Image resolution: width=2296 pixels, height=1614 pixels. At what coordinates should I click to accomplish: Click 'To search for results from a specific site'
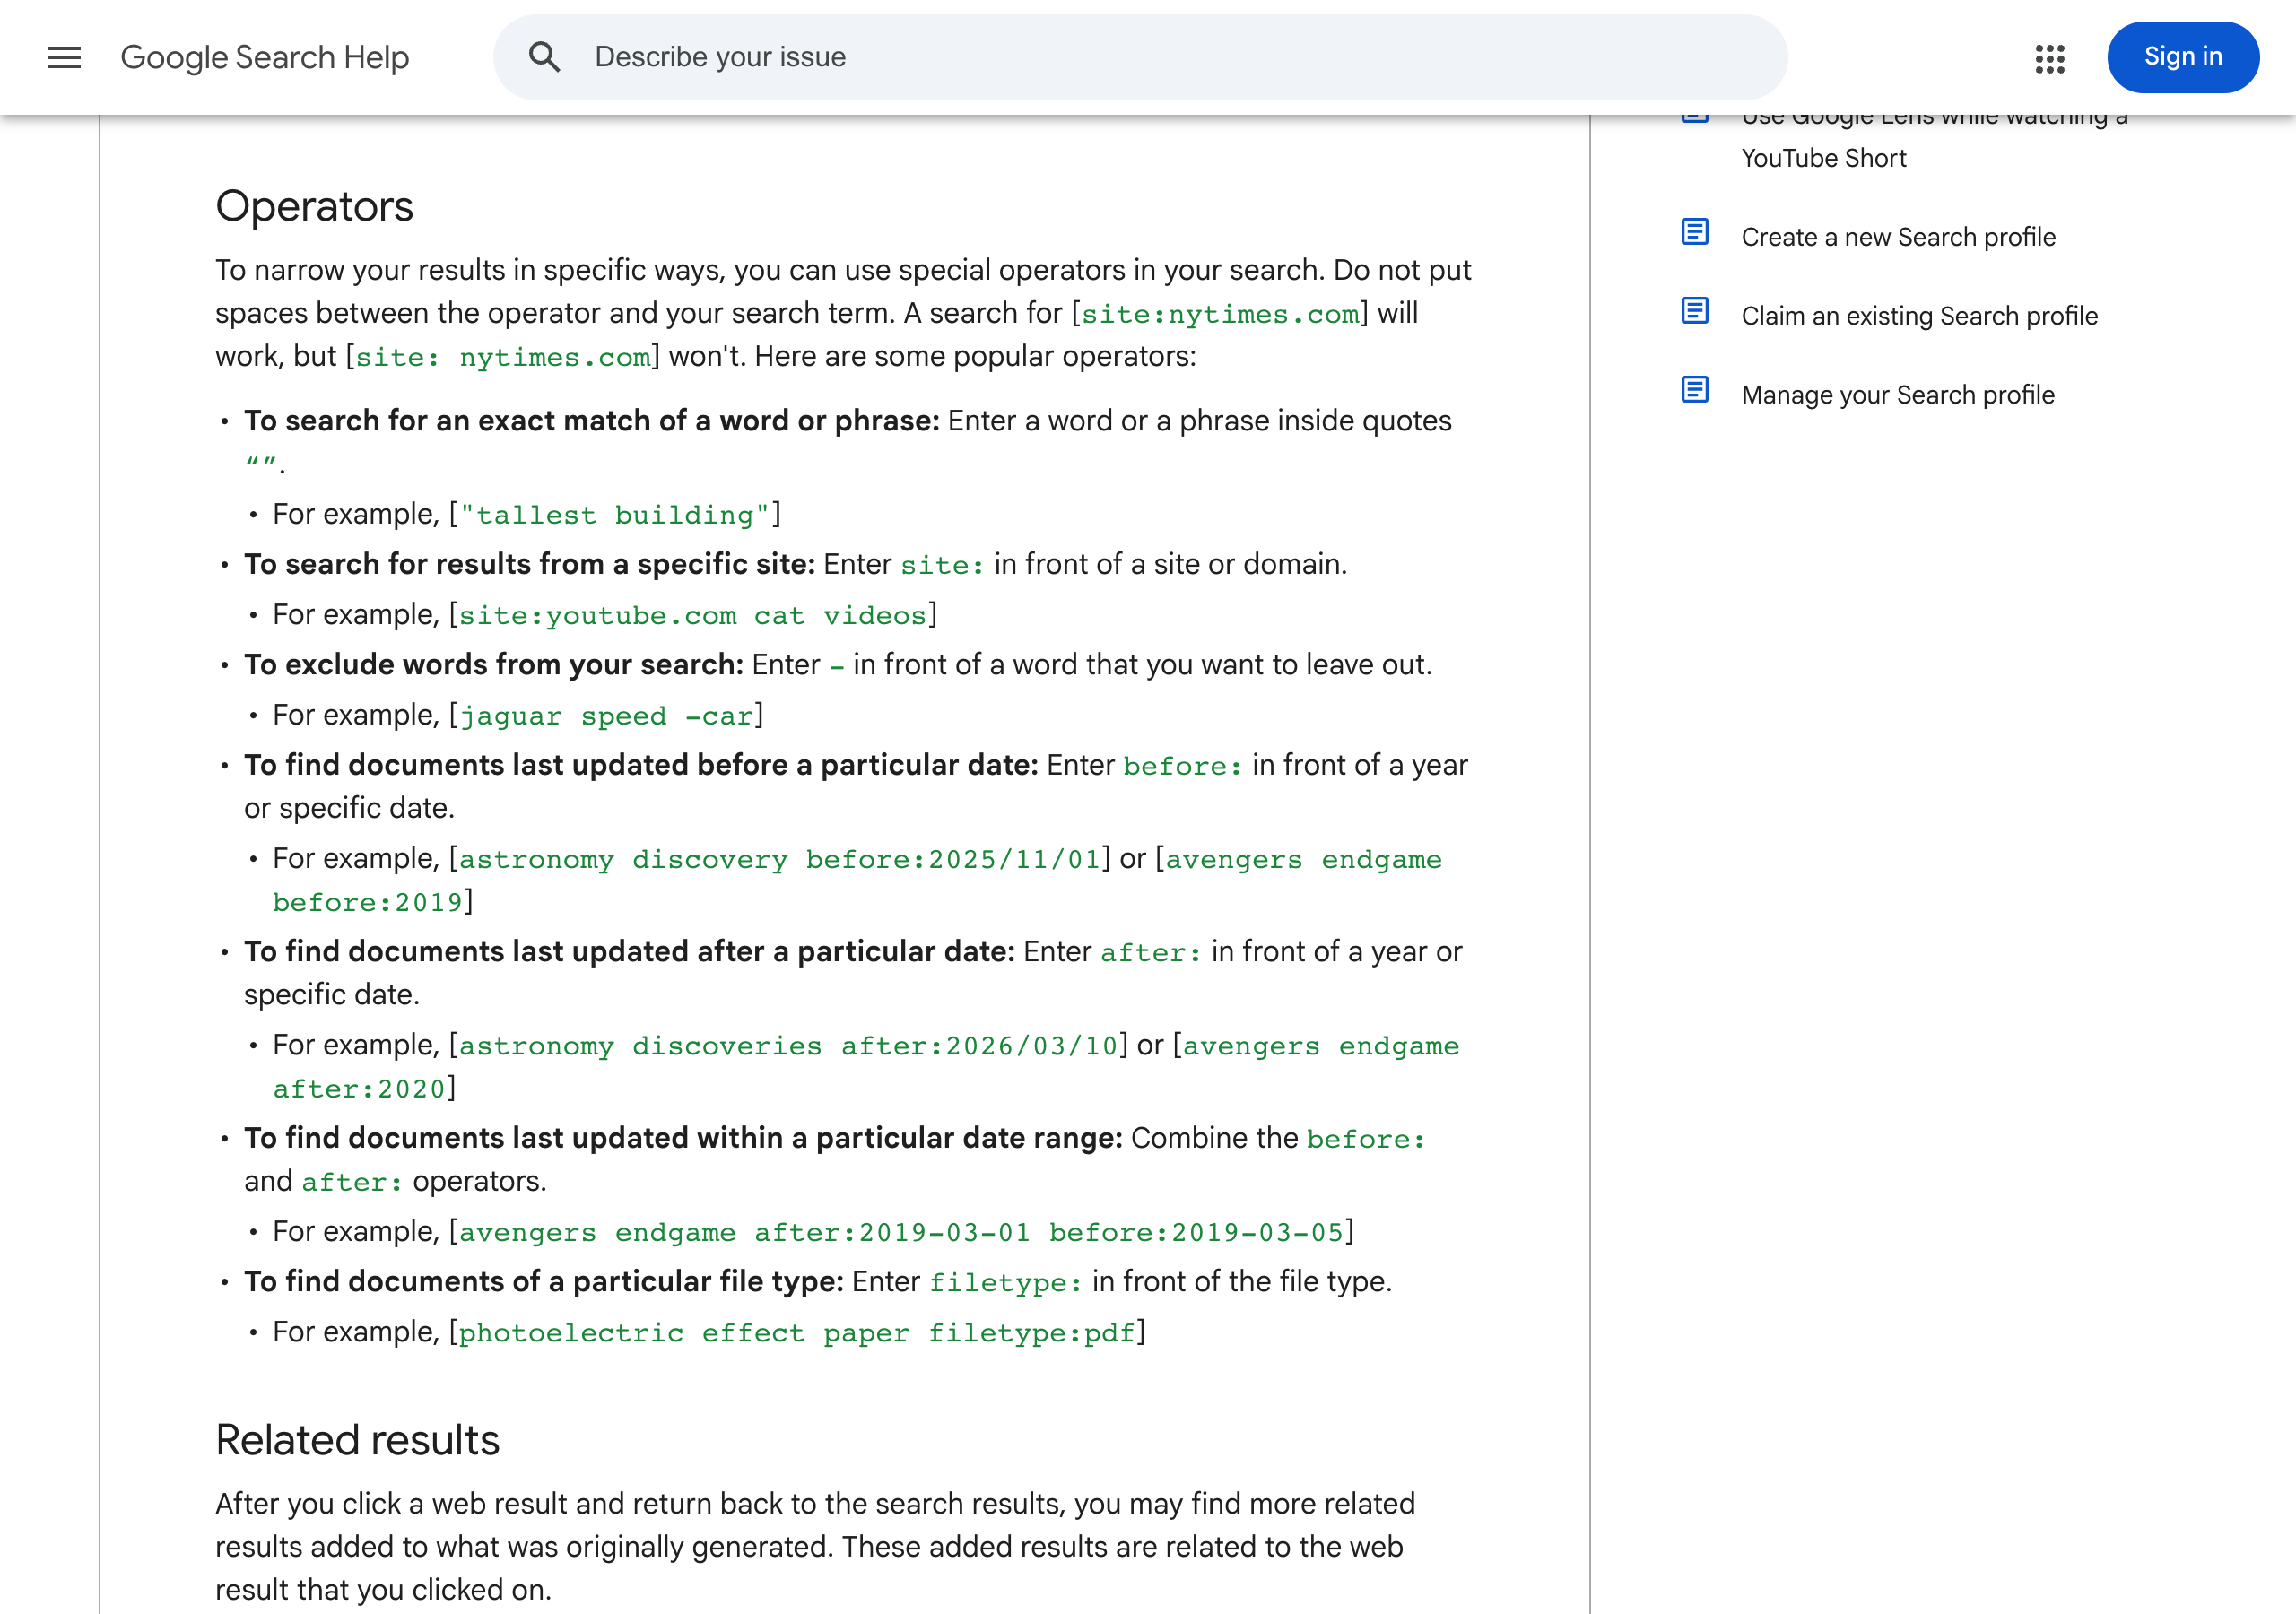pos(530,564)
